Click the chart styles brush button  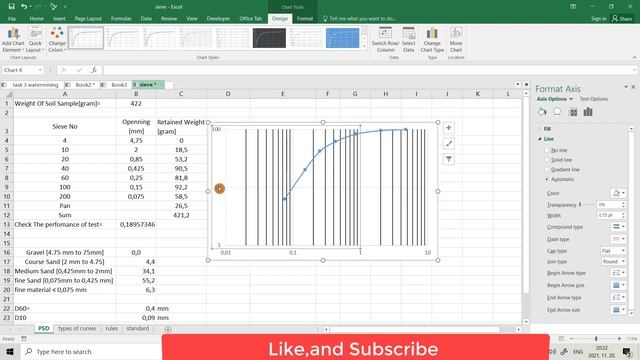pyautogui.click(x=449, y=143)
